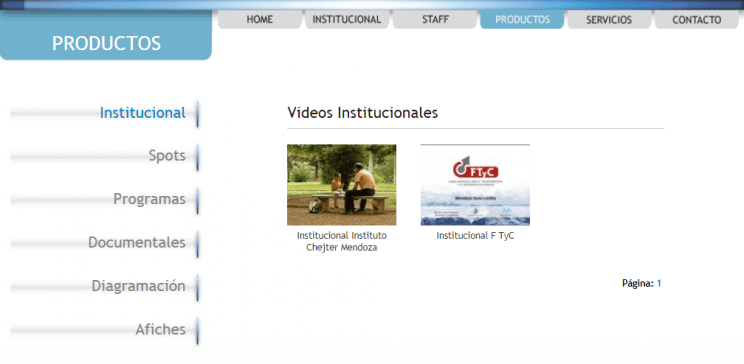
Task: Play the Instituto Chejter Mendoza video thumbnail
Action: (x=342, y=185)
